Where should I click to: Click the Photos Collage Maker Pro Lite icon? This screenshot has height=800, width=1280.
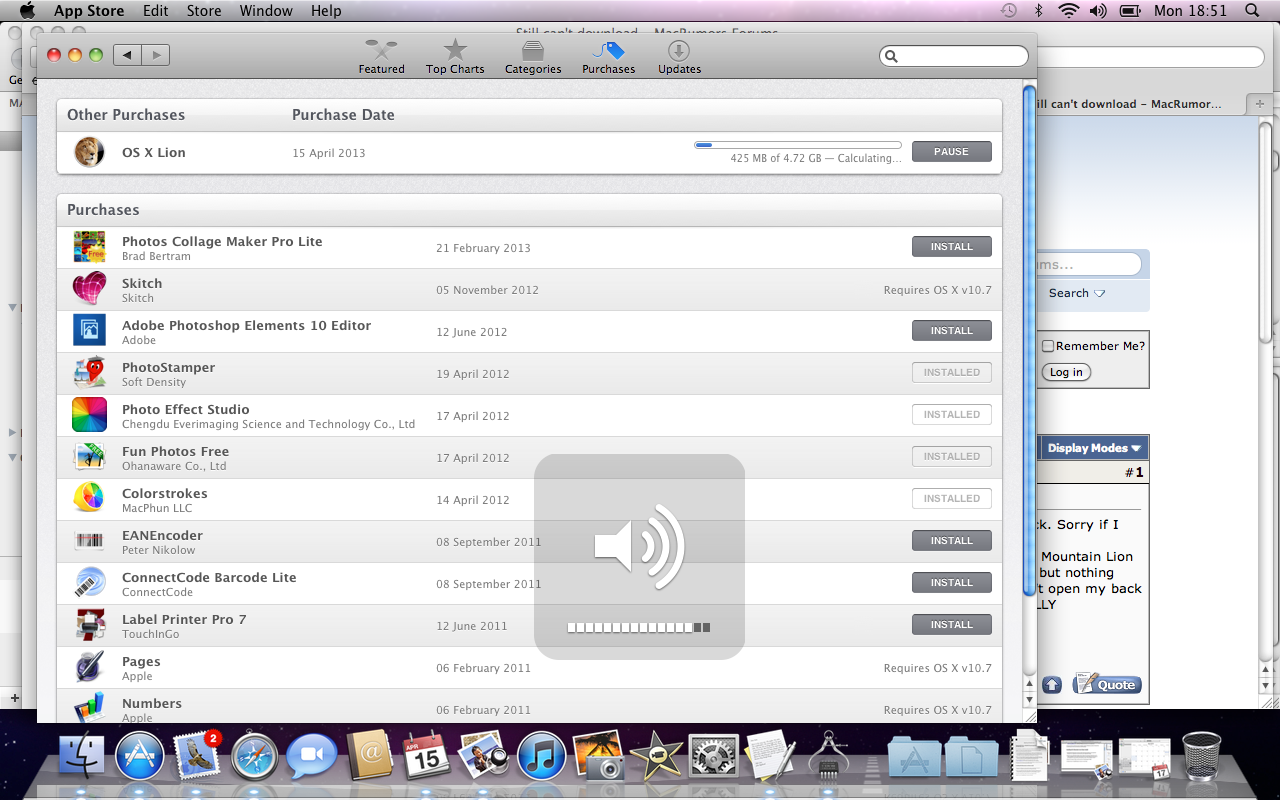coord(89,247)
